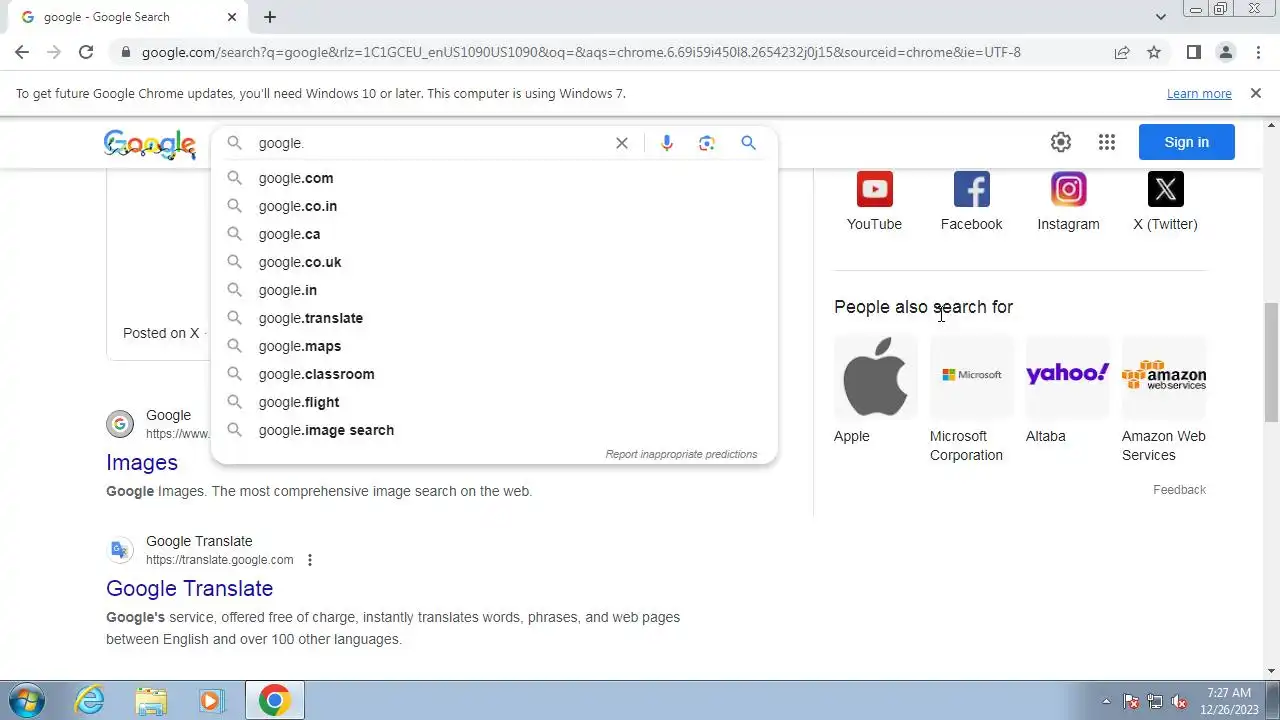Close the google - Google Search tab
The image size is (1280, 720).
coord(232,17)
